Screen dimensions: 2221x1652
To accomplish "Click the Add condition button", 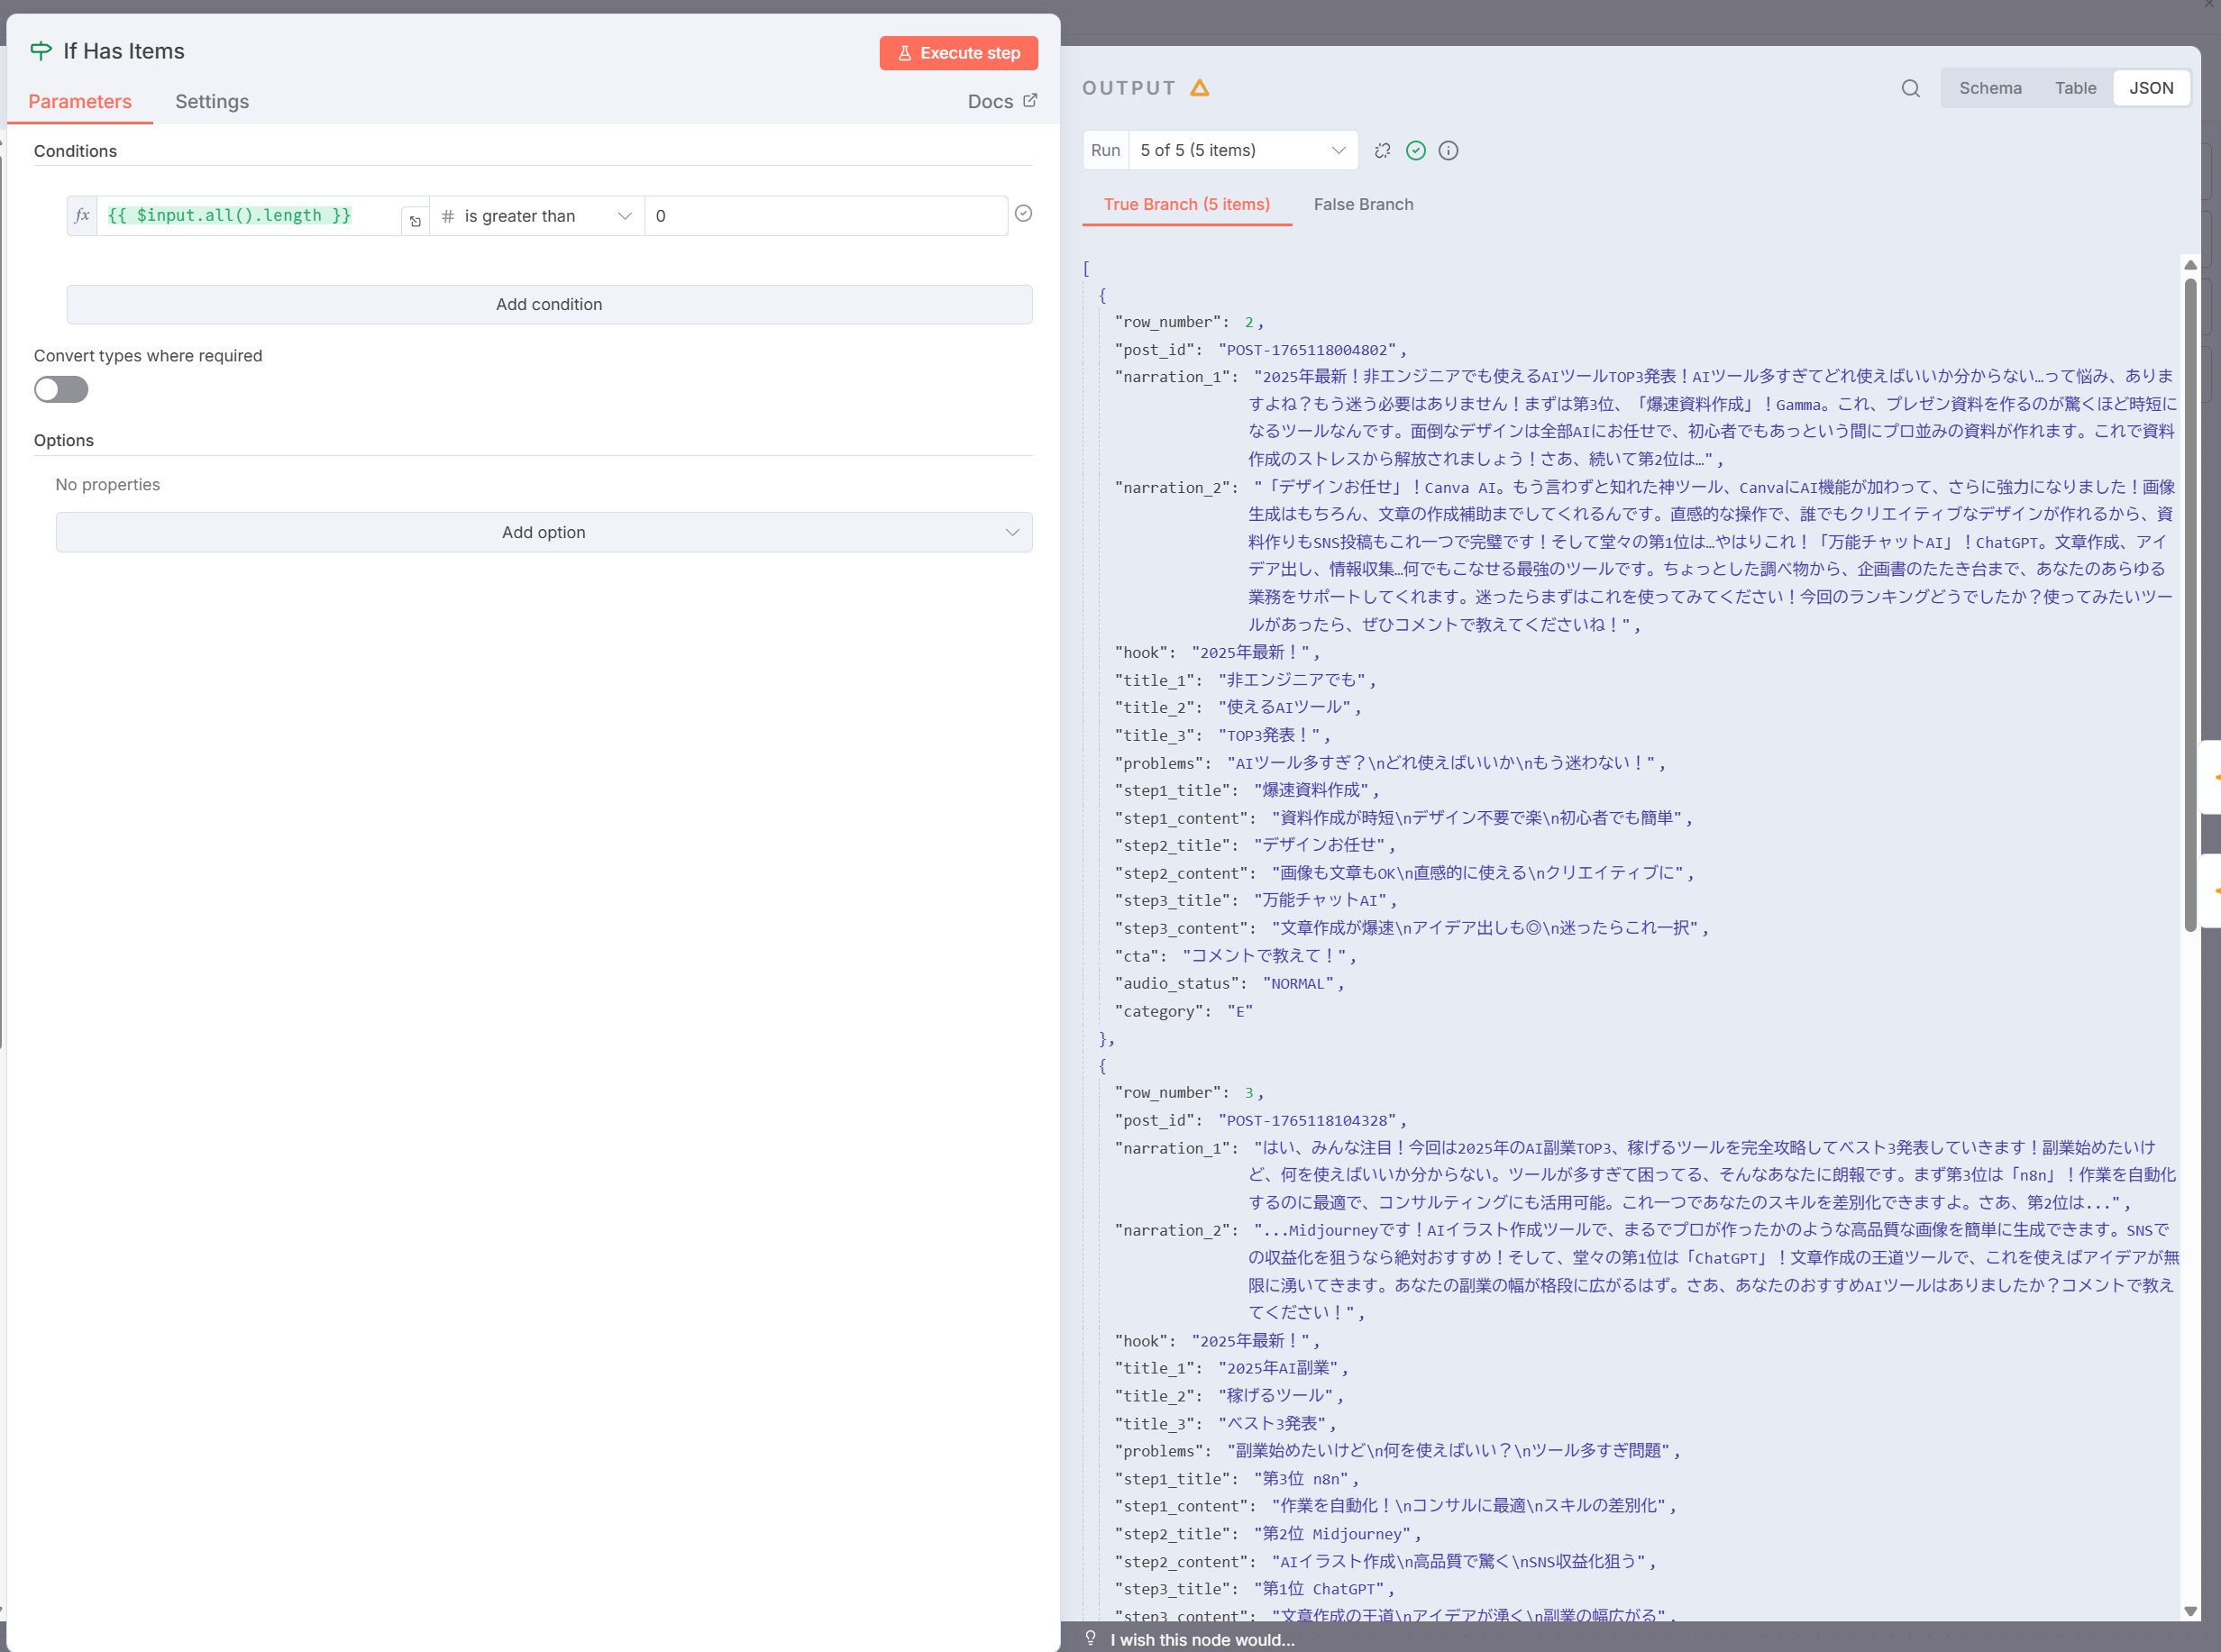I will tap(549, 304).
